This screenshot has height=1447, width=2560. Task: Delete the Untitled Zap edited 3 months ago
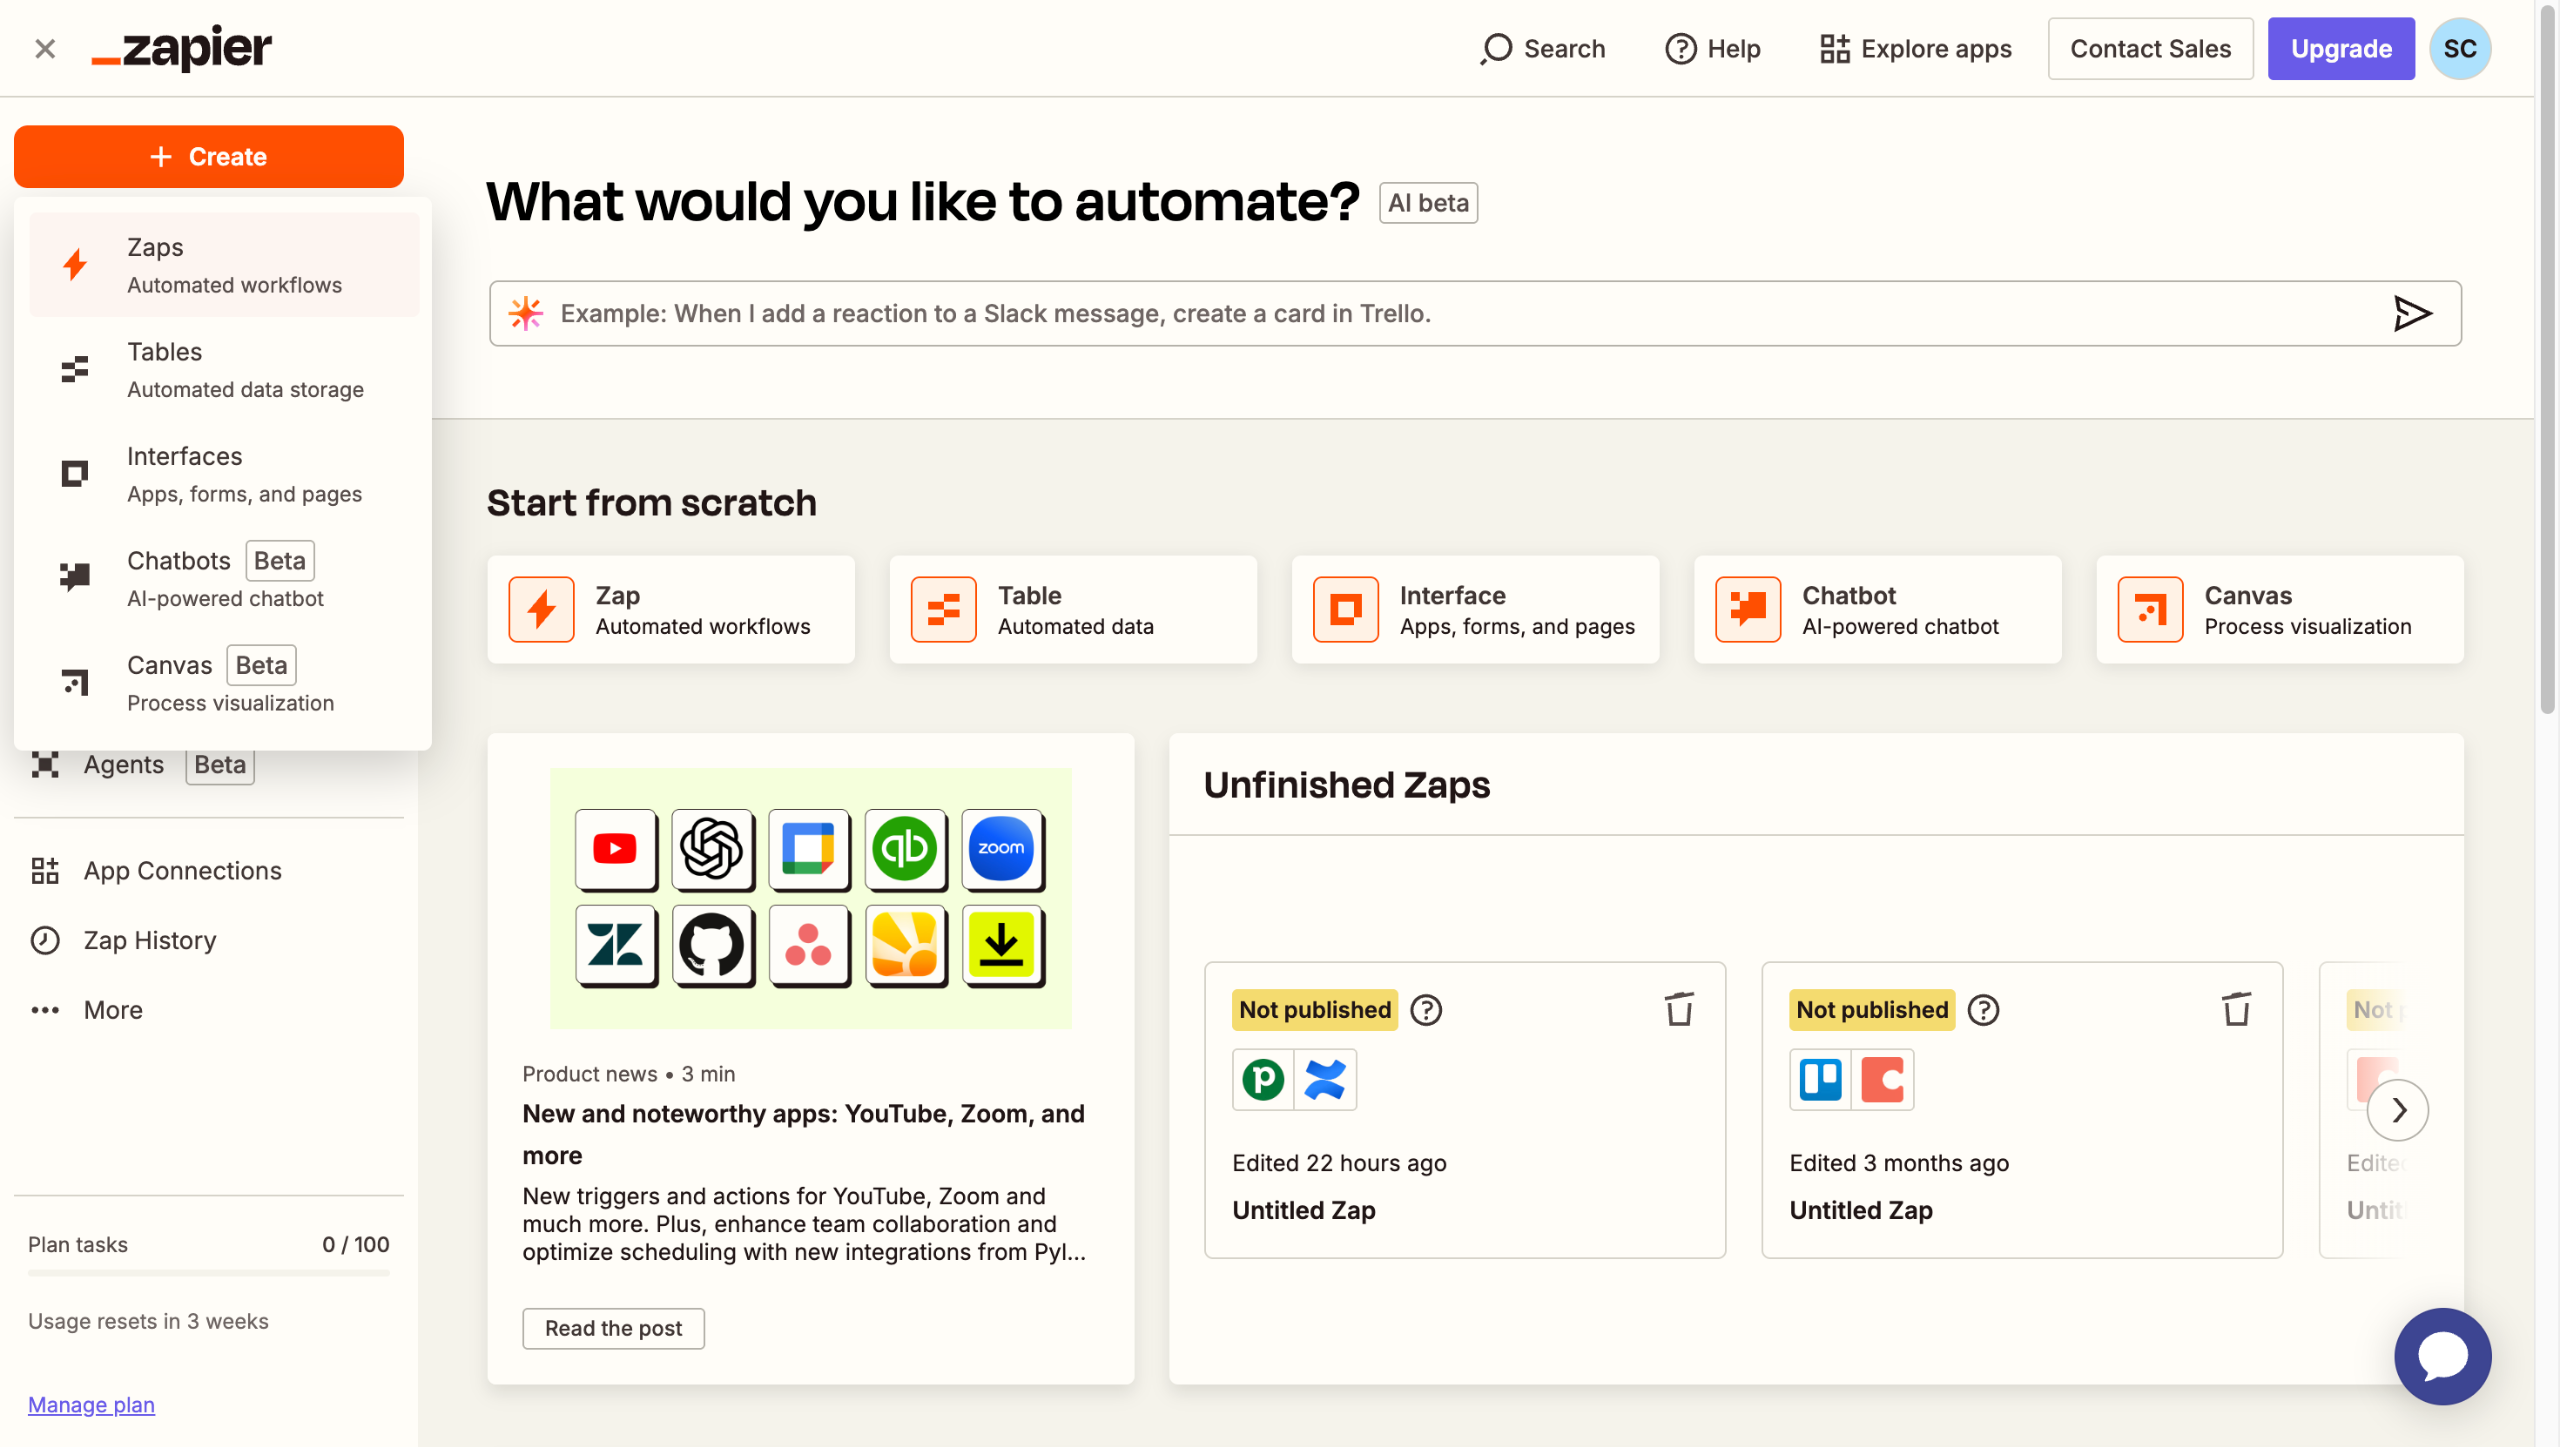[x=2236, y=1009]
